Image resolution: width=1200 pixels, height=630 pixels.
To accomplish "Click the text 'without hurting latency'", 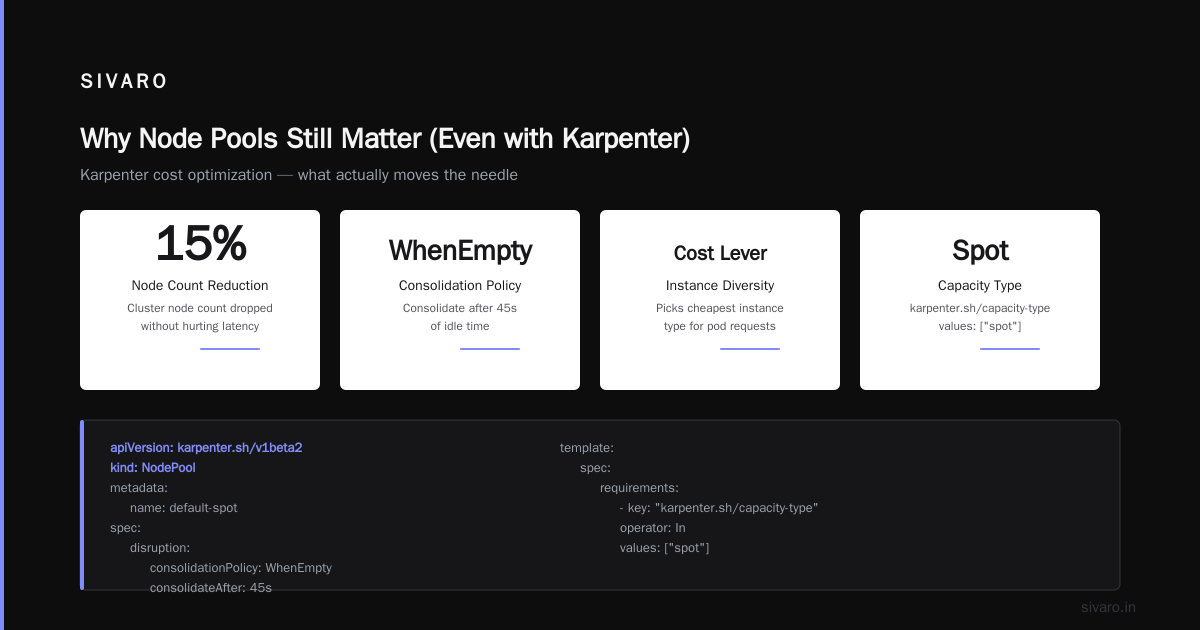I will 200,326.
